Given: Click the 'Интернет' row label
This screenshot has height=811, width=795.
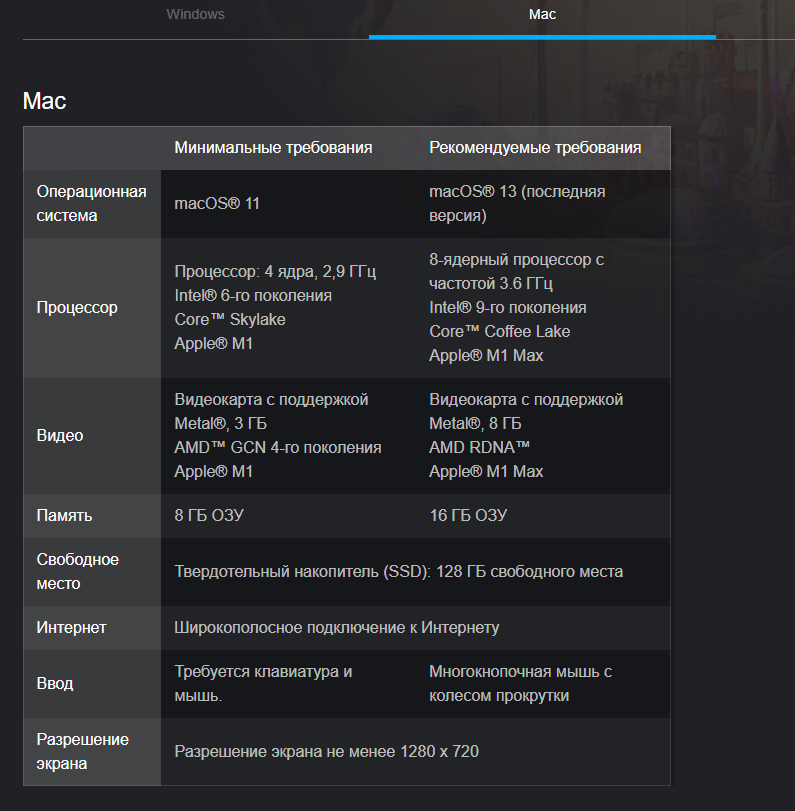Looking at the screenshot, I should 71,628.
